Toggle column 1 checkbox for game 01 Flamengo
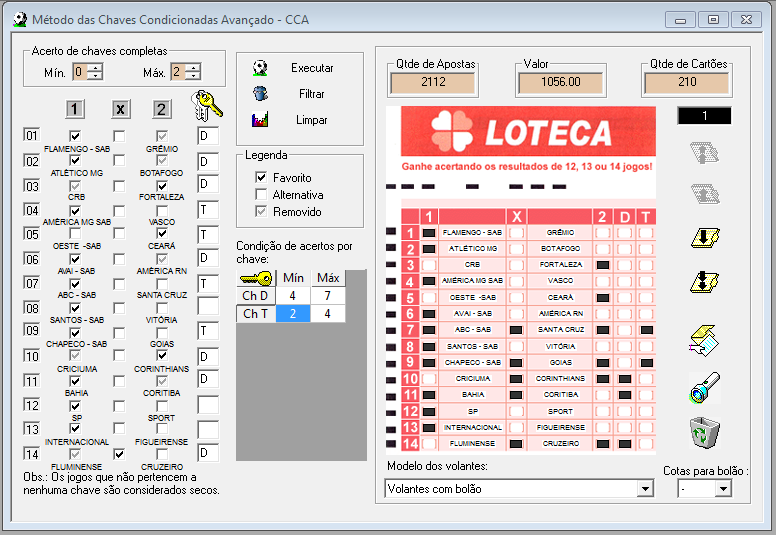The width and height of the screenshot is (776, 535). click(x=75, y=136)
